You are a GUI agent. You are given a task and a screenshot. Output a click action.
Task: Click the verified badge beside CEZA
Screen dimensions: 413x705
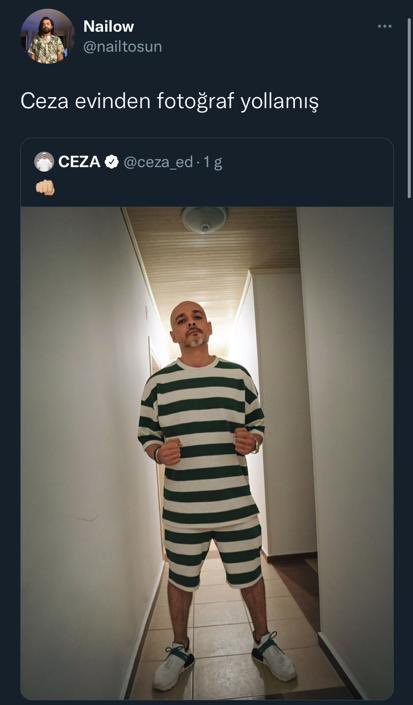pos(111,162)
